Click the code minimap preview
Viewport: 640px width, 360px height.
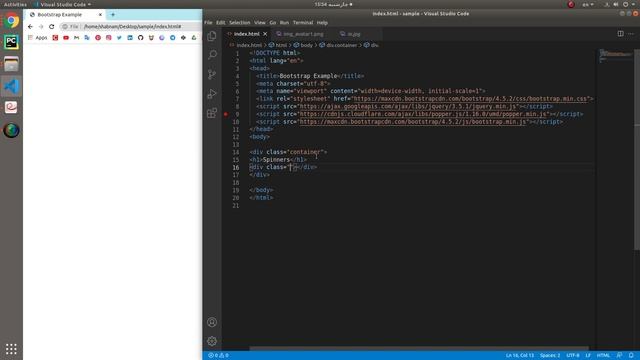[615, 56]
